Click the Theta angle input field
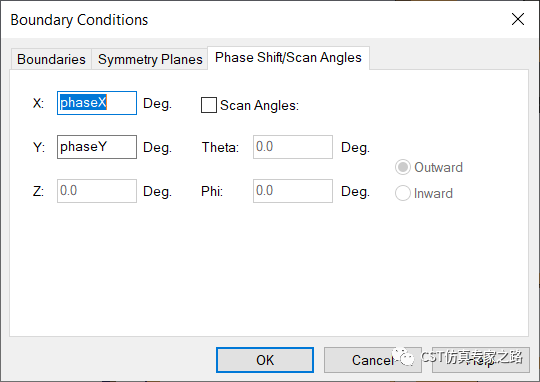The image size is (540, 382). pos(293,147)
